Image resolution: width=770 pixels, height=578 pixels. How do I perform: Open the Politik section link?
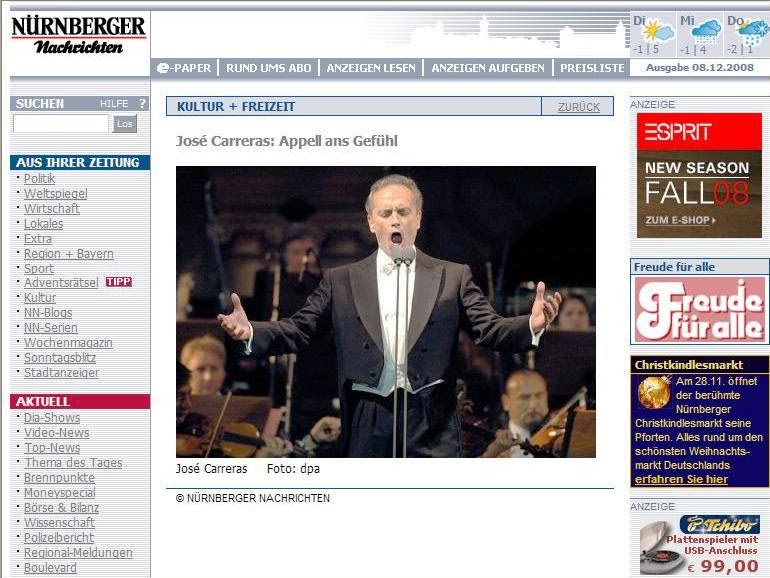[x=39, y=179]
